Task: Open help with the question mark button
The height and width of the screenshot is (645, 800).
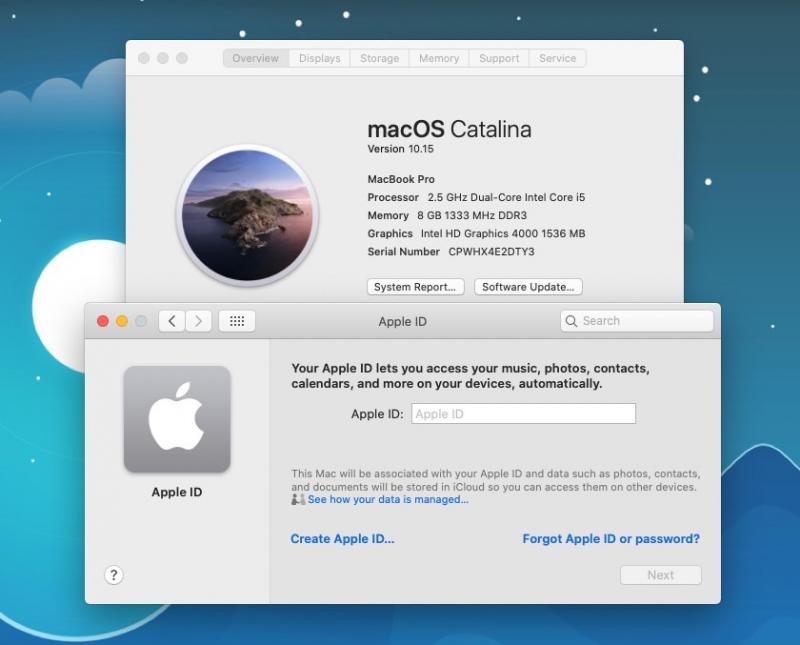Action: [x=114, y=575]
